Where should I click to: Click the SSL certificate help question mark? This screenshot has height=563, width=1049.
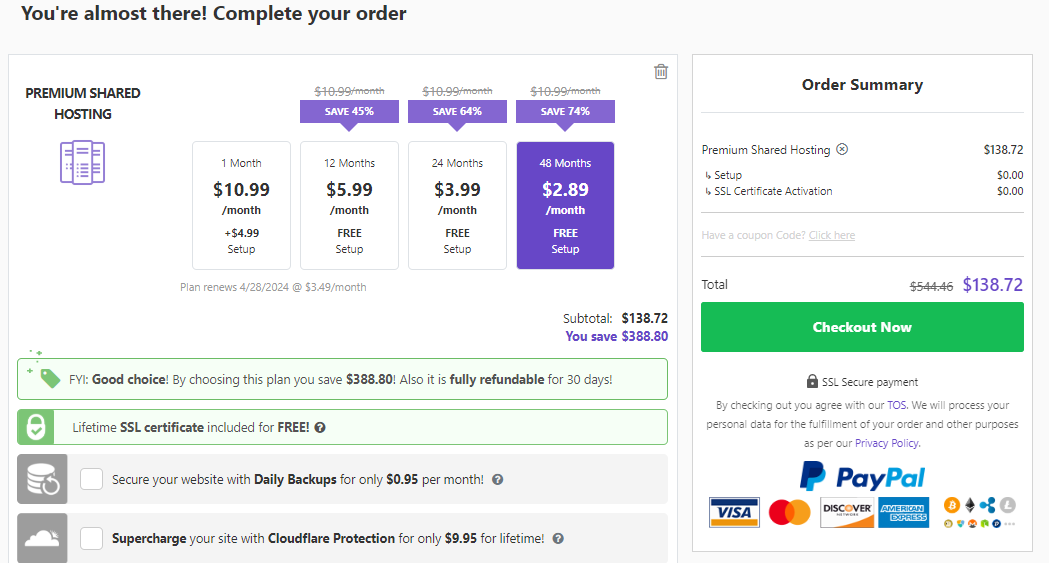click(x=320, y=428)
